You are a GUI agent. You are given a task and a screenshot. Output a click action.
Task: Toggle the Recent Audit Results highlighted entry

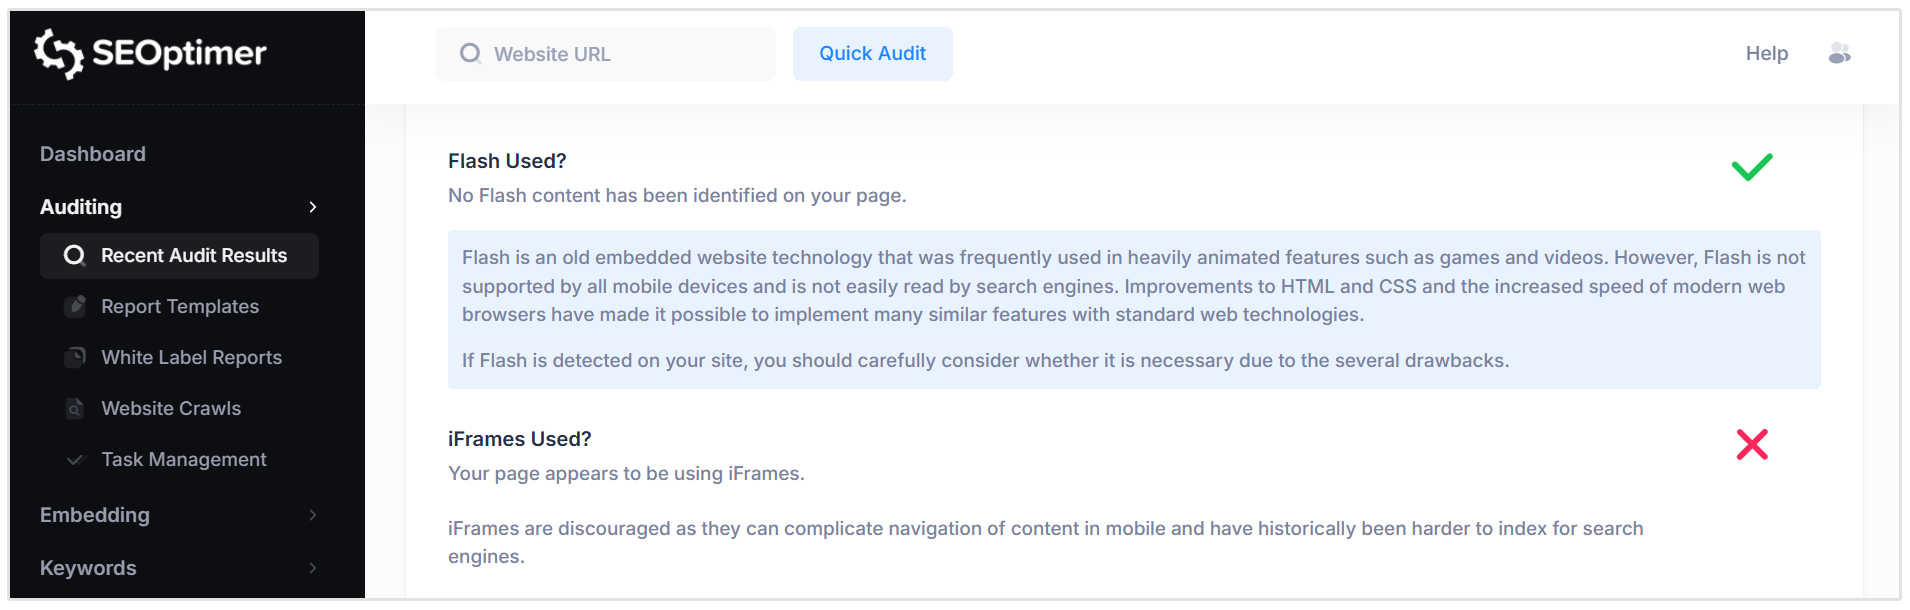(x=179, y=255)
